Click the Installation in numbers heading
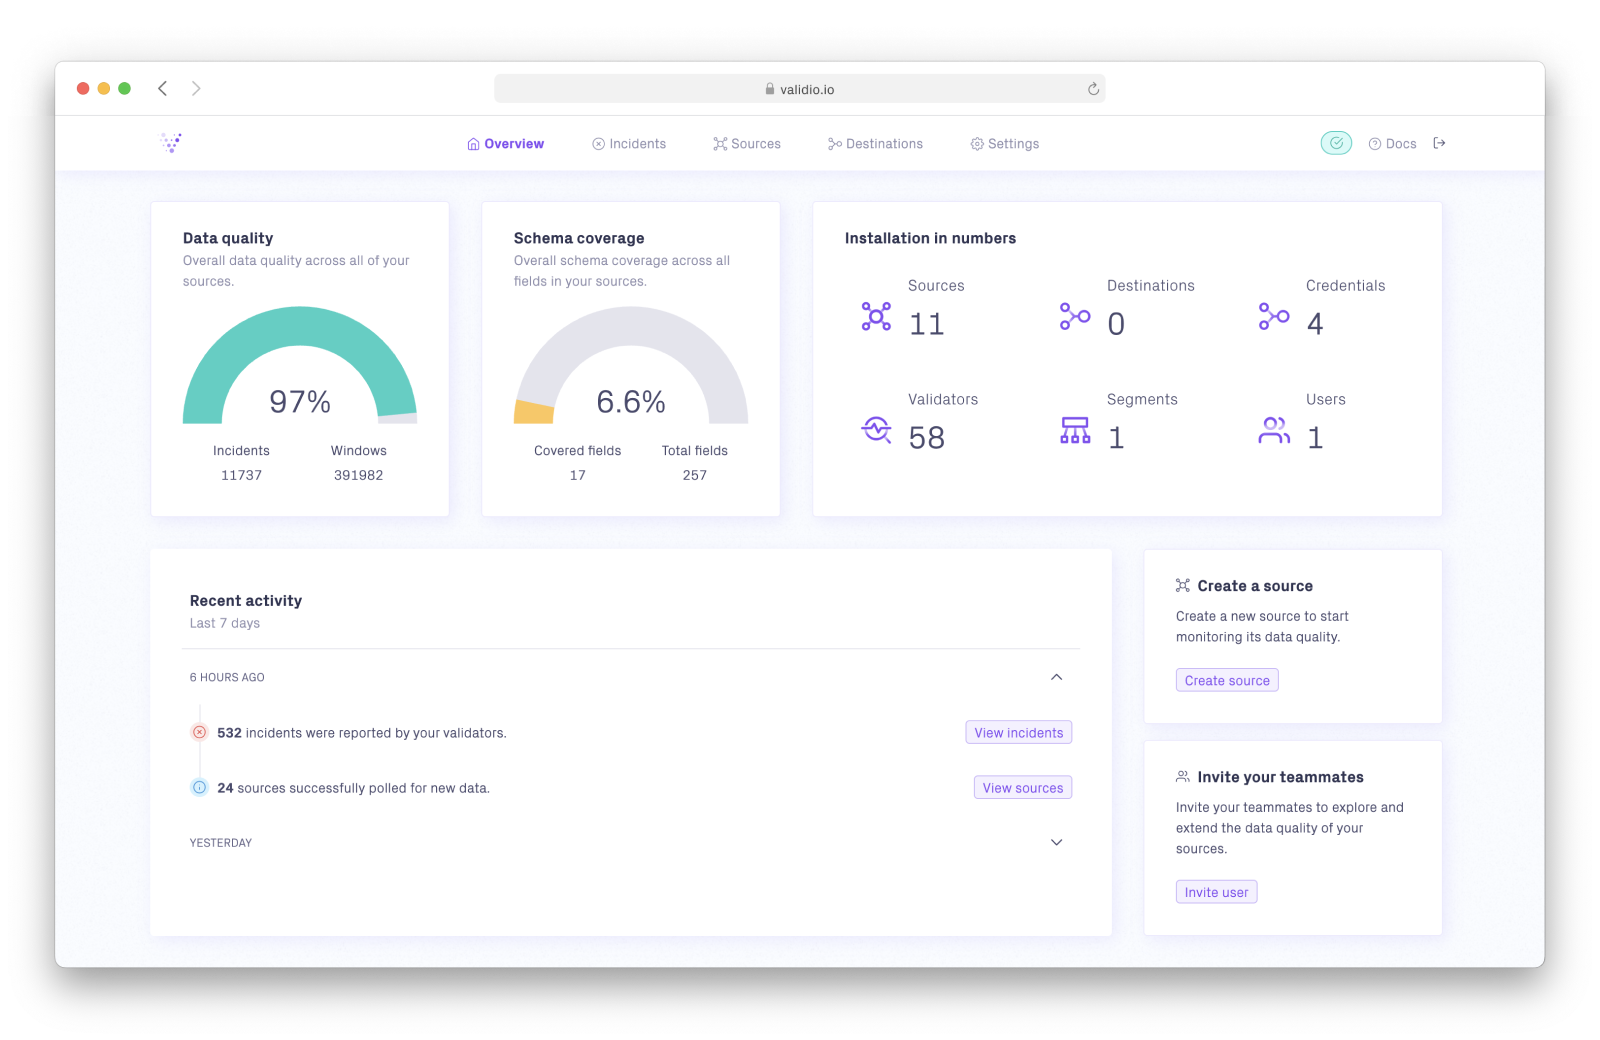Viewport: 1600px width, 1040px height. (x=930, y=238)
